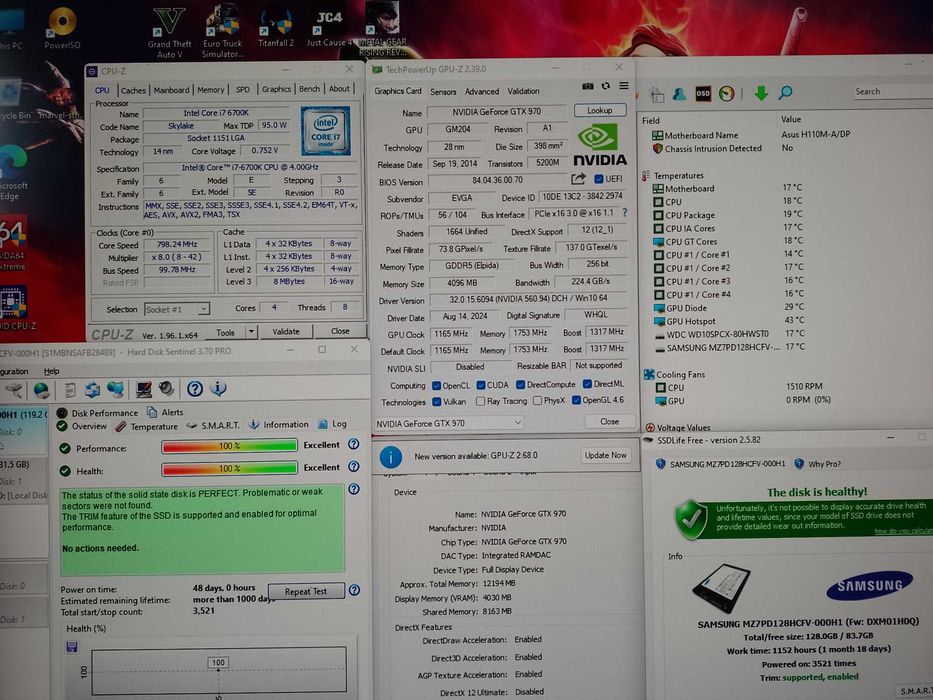Click the BIOS share/export icon in GPU-Z
This screenshot has height=700, width=933.
coord(578,179)
